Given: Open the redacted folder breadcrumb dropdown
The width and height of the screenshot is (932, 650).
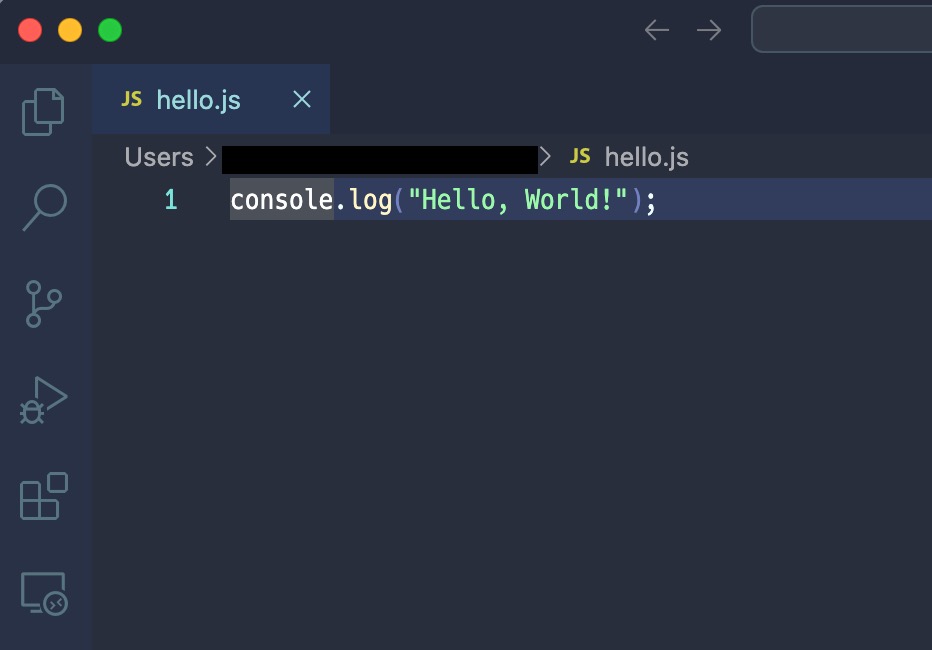Looking at the screenshot, I should pyautogui.click(x=380, y=157).
